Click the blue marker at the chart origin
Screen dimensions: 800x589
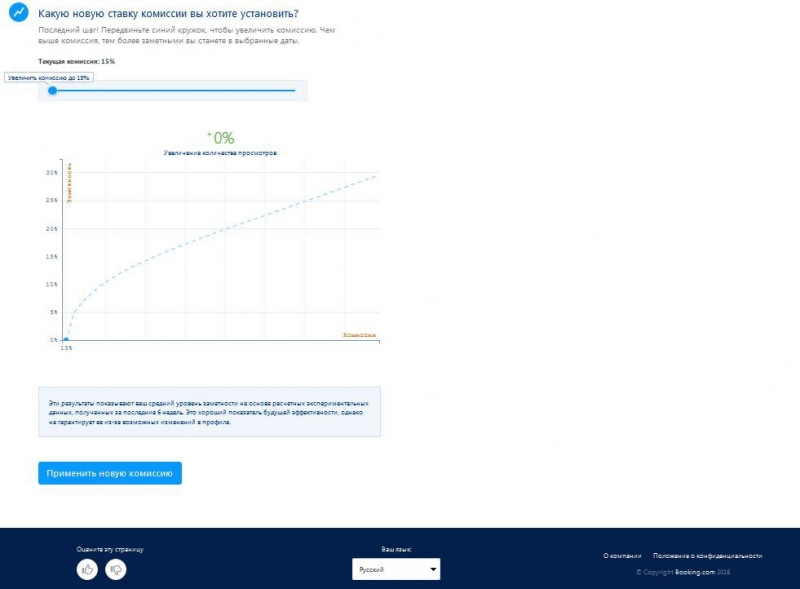click(x=66, y=340)
